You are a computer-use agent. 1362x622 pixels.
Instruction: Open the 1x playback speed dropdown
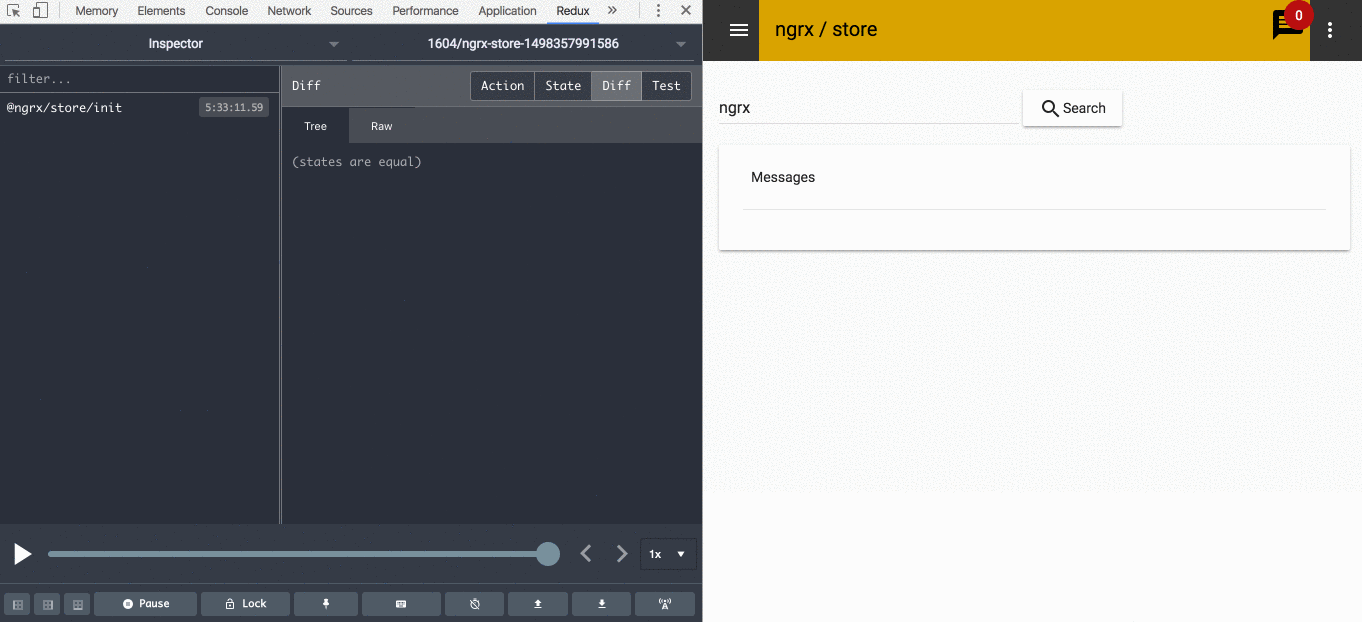pyautogui.click(x=667, y=554)
